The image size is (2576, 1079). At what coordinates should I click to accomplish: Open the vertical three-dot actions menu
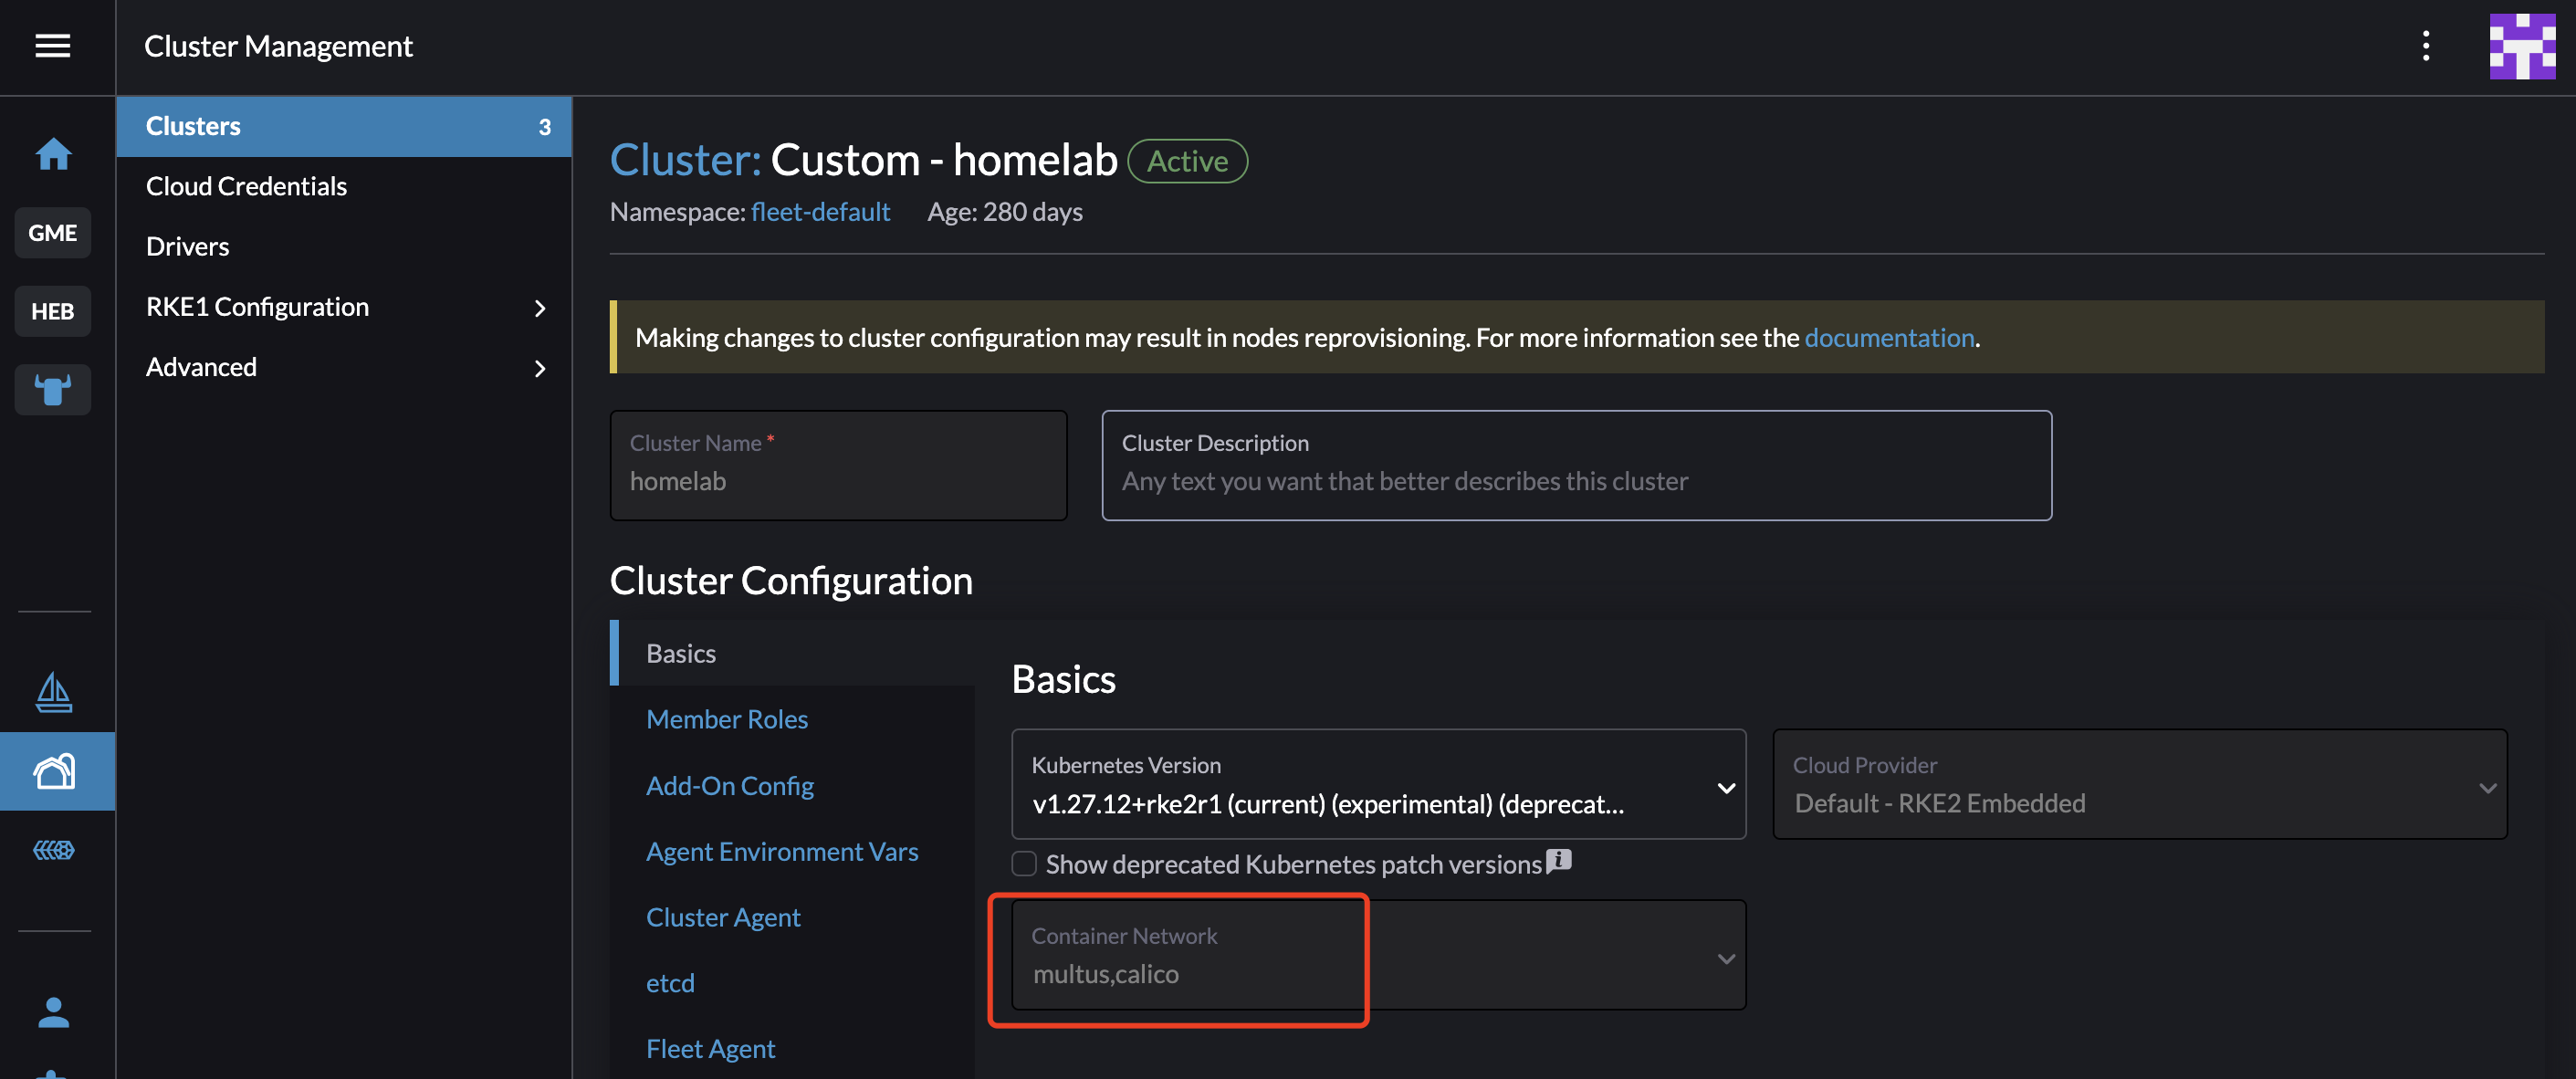(x=2425, y=46)
